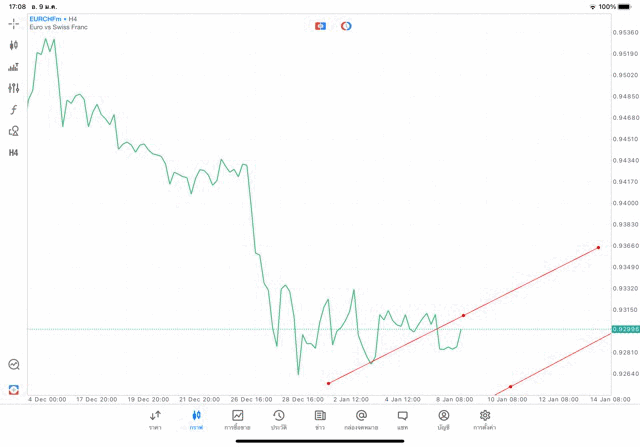Image resolution: width=640 pixels, height=447 pixels.
Task: Tap the red-blue square icon in bottom-left corner
Action: point(14,389)
